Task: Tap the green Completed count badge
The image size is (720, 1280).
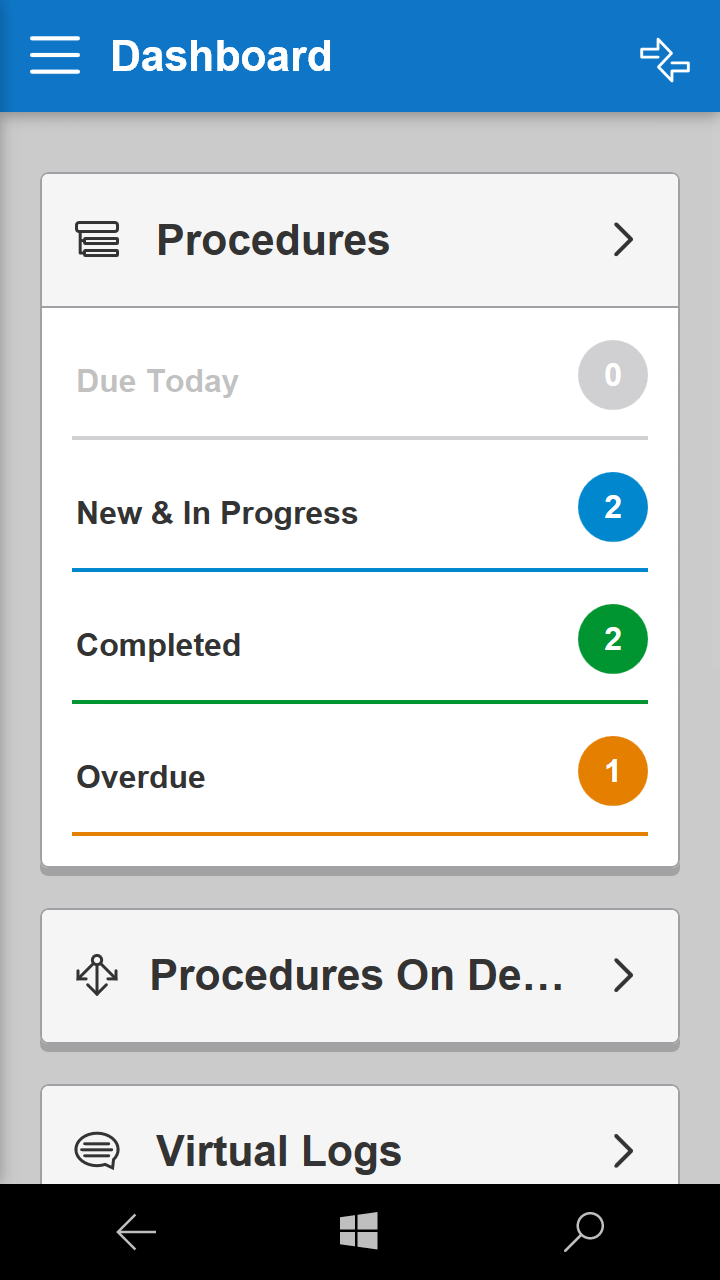Action: coord(613,639)
